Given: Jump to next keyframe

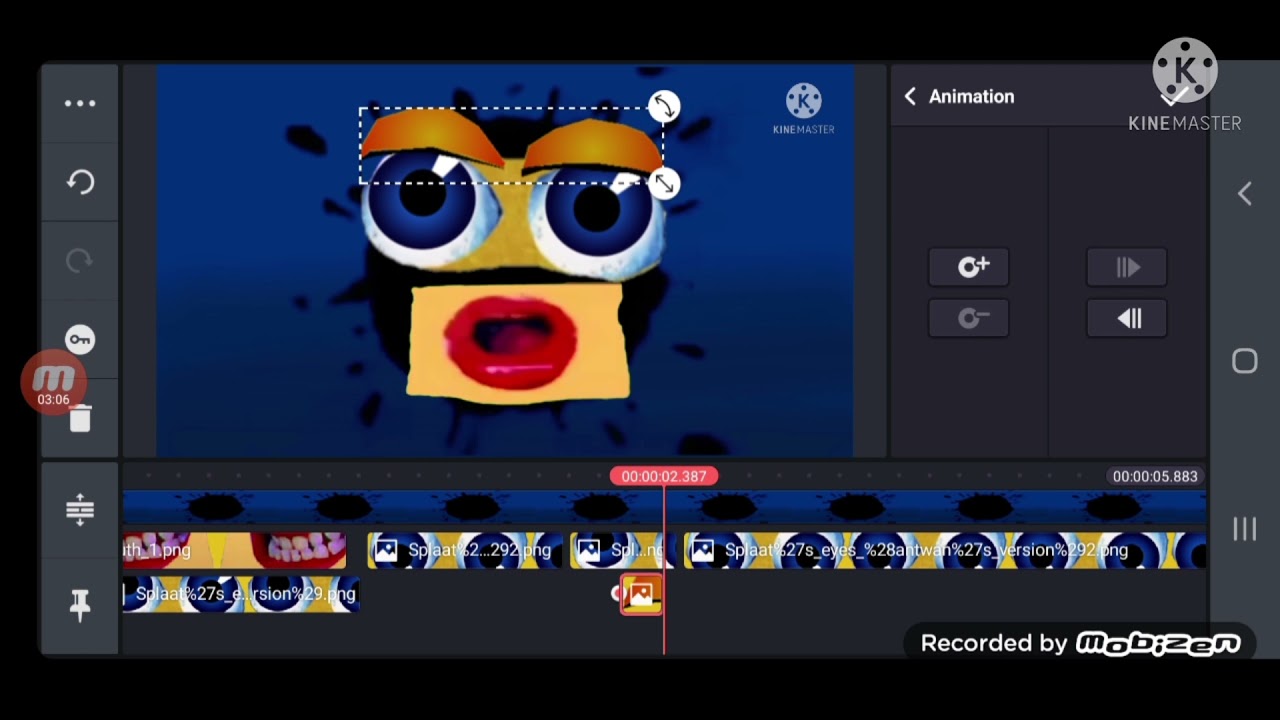Looking at the screenshot, I should [1127, 267].
